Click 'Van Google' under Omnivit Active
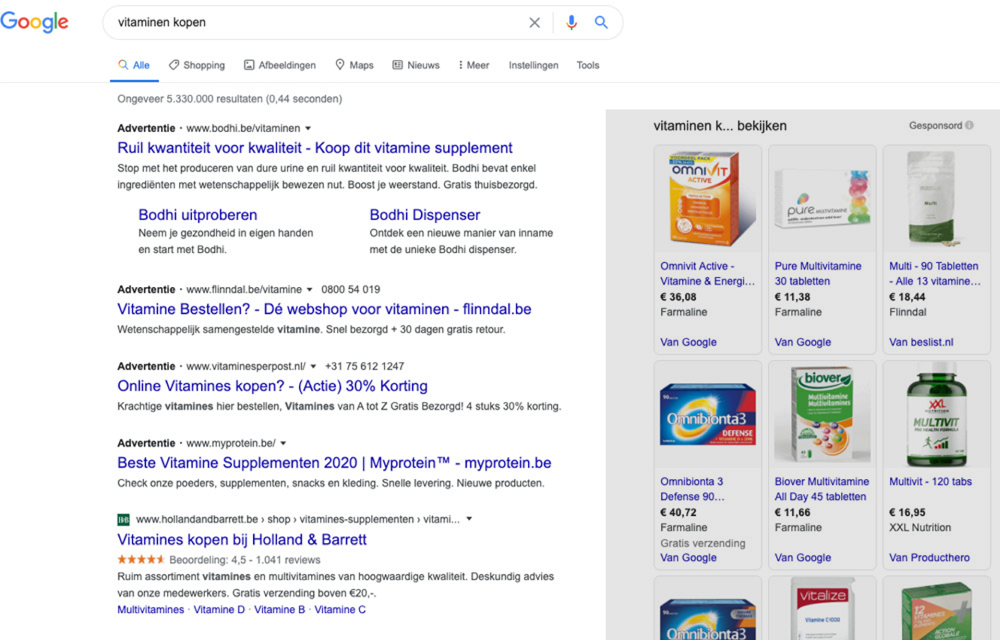The width and height of the screenshot is (1000, 640). pos(688,342)
